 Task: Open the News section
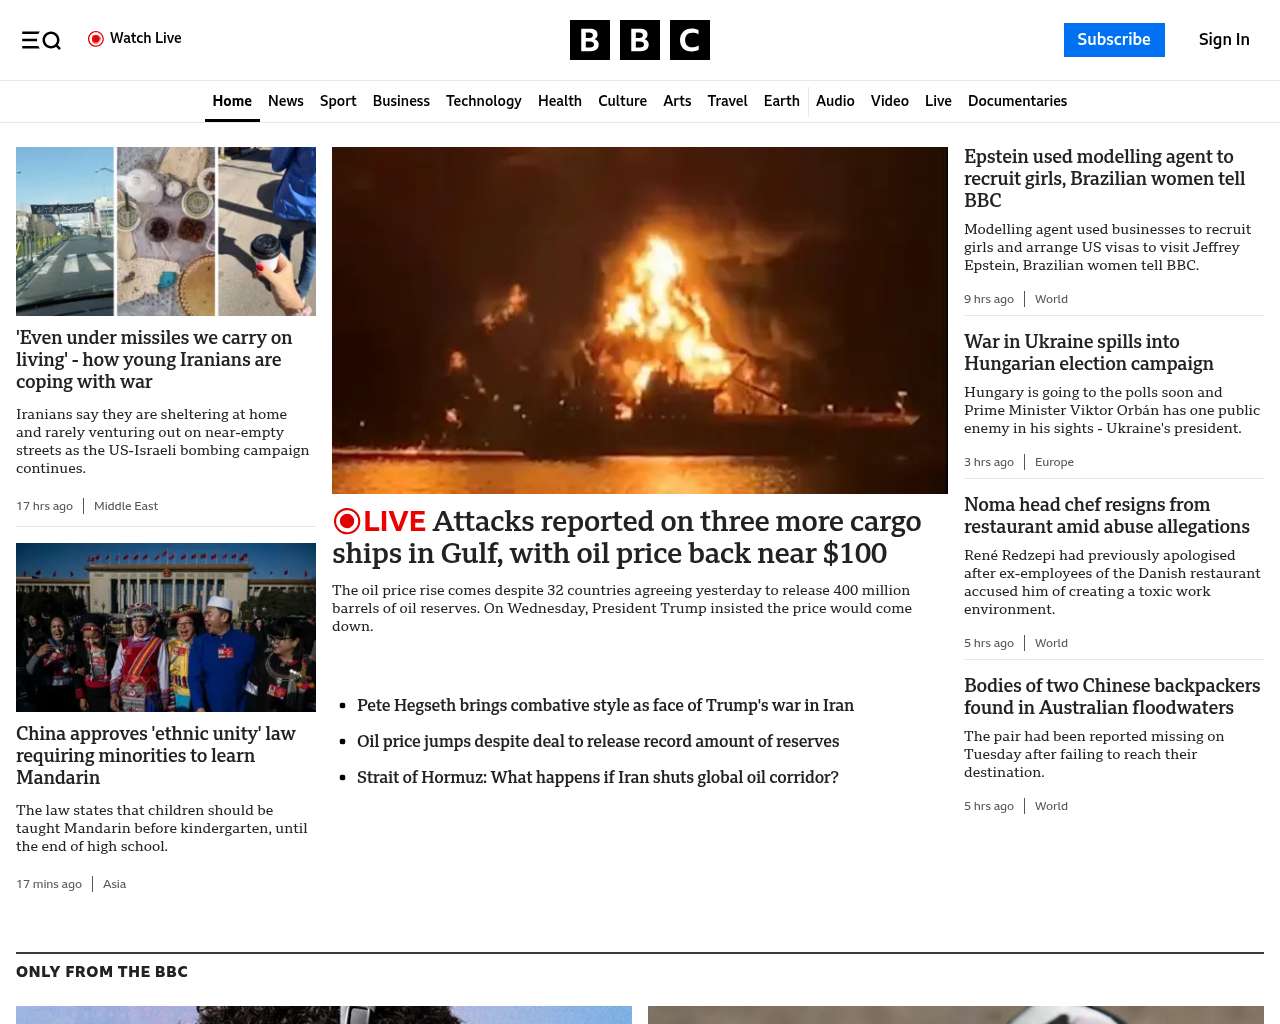(x=286, y=101)
